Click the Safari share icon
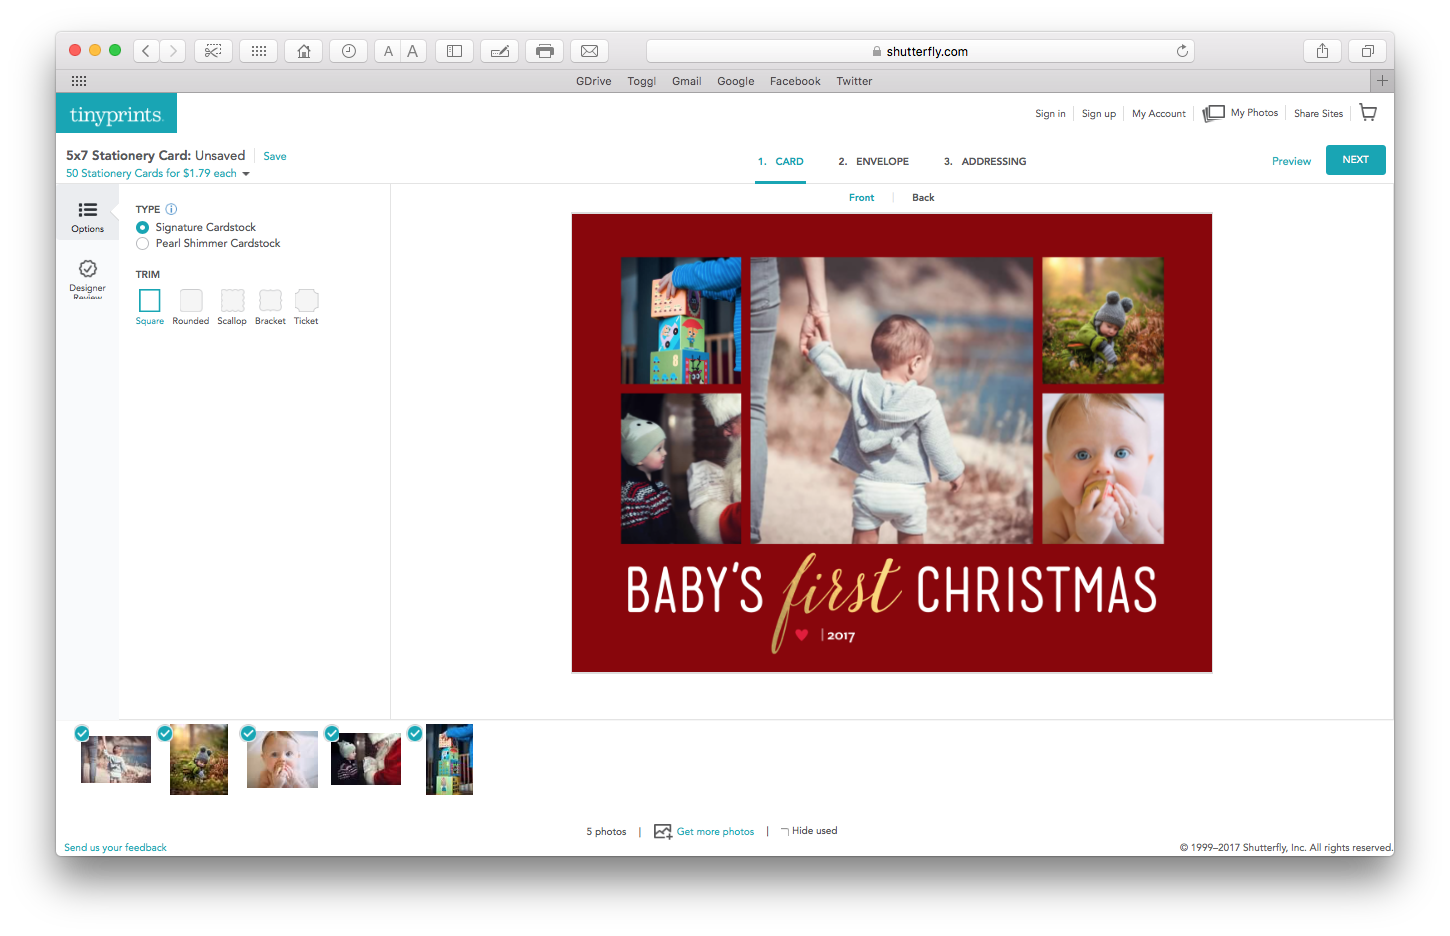Image resolution: width=1450 pixels, height=936 pixels. pyautogui.click(x=1322, y=51)
